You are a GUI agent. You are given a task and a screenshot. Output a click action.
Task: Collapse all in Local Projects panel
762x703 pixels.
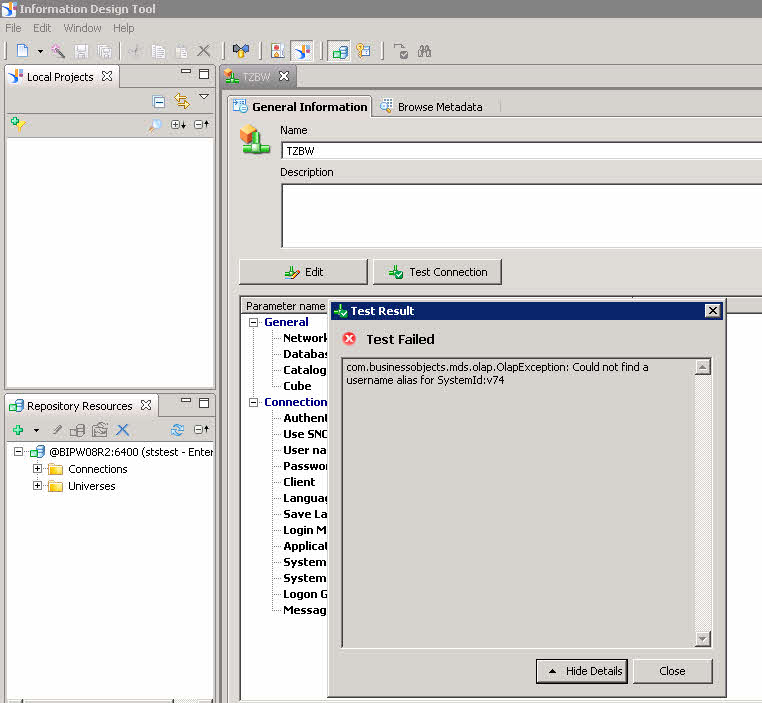point(158,102)
